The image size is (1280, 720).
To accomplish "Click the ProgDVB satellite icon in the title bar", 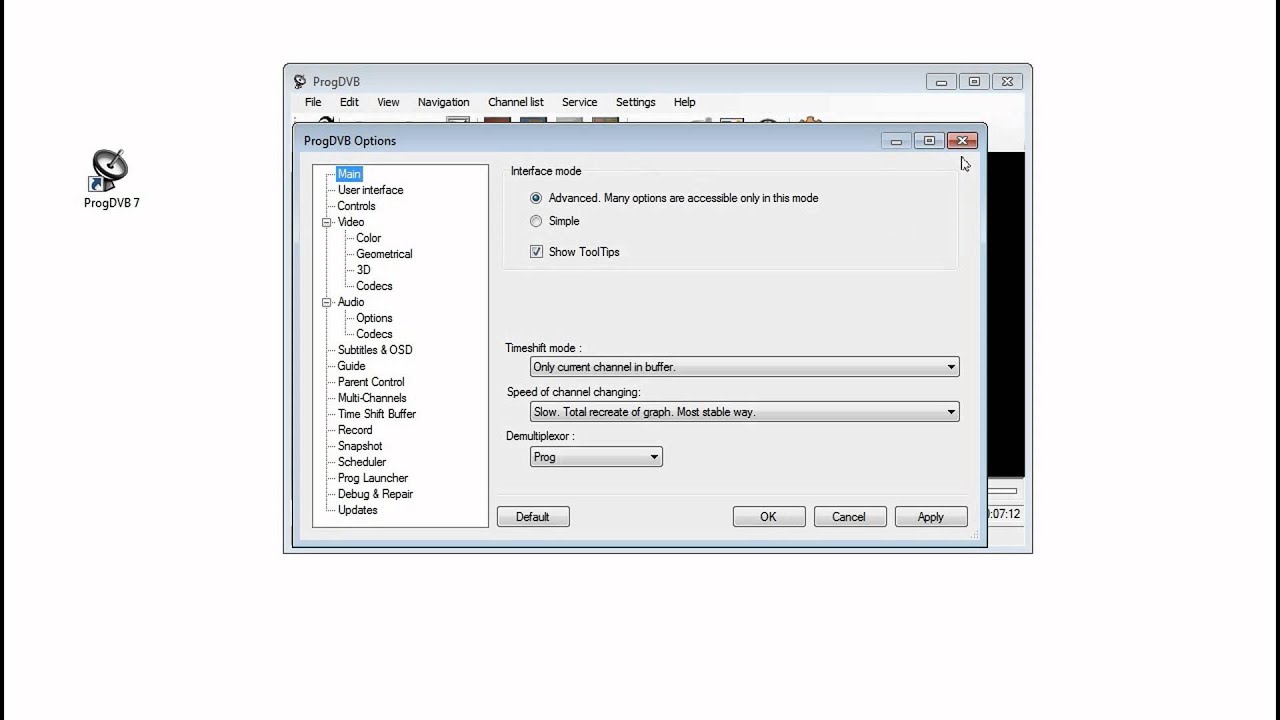I will (x=300, y=82).
